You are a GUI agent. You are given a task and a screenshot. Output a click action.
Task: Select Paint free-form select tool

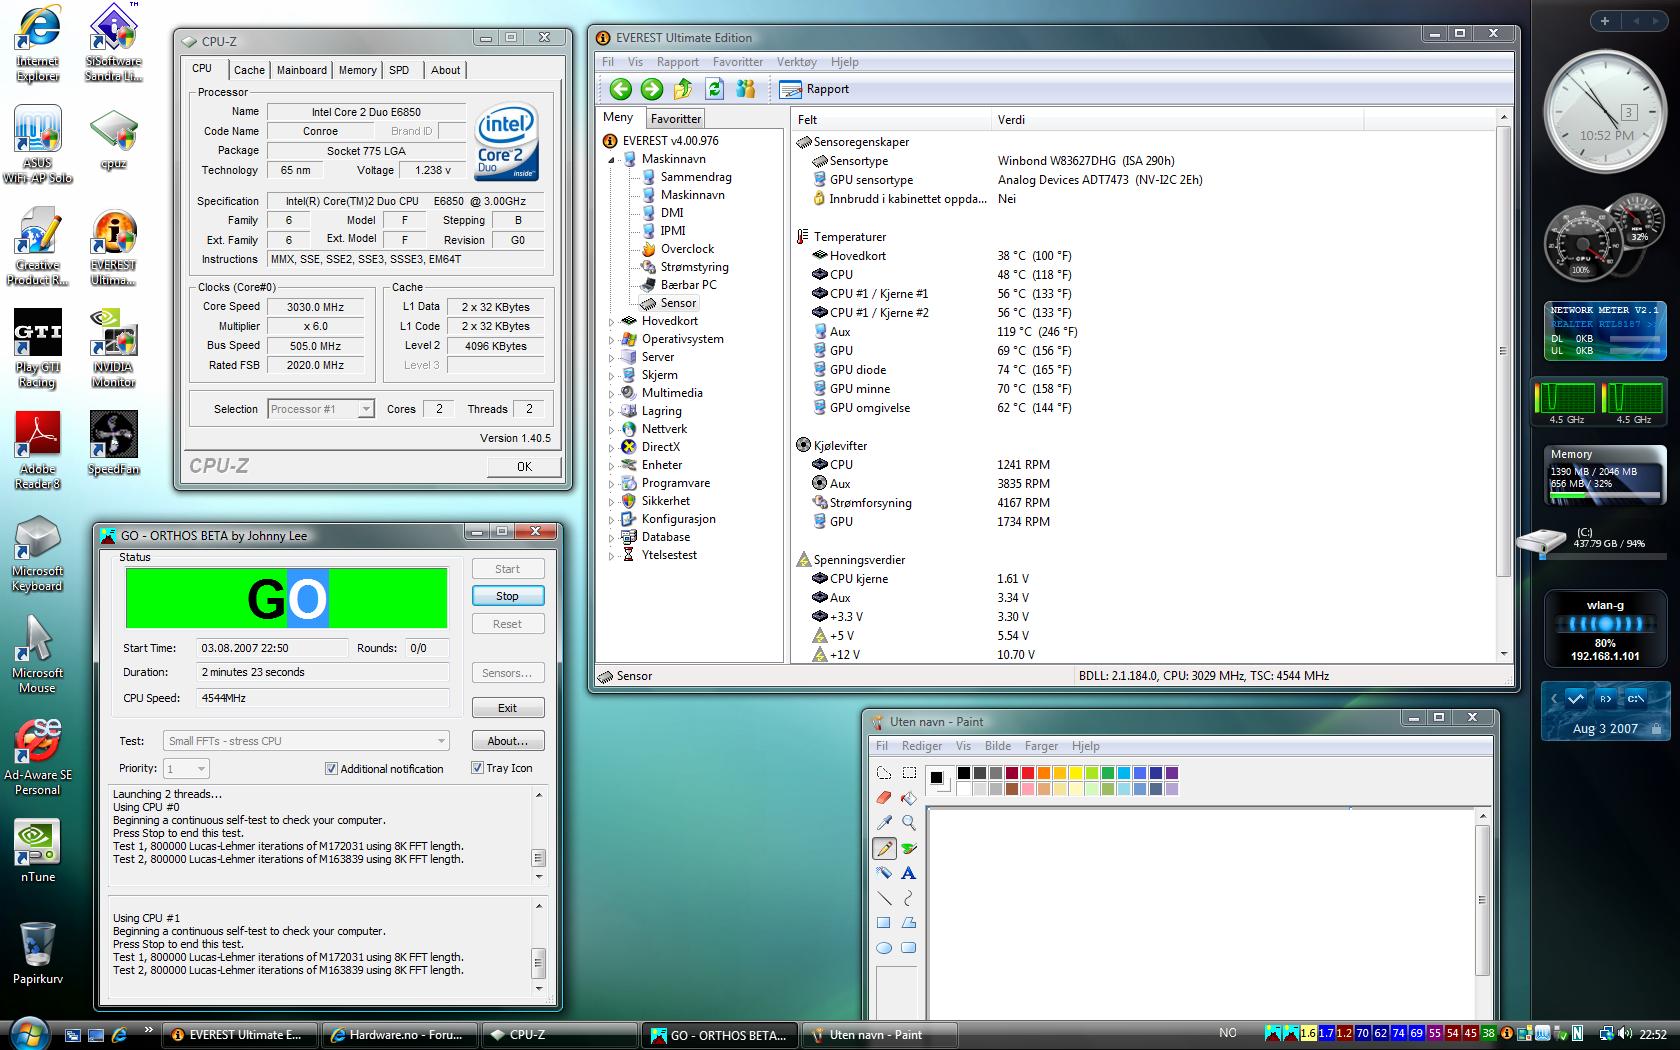click(884, 773)
